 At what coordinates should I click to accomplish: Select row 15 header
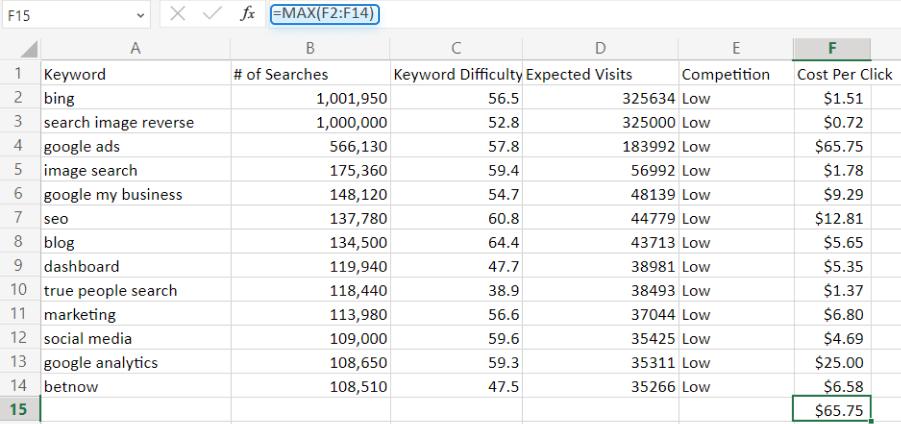point(20,410)
